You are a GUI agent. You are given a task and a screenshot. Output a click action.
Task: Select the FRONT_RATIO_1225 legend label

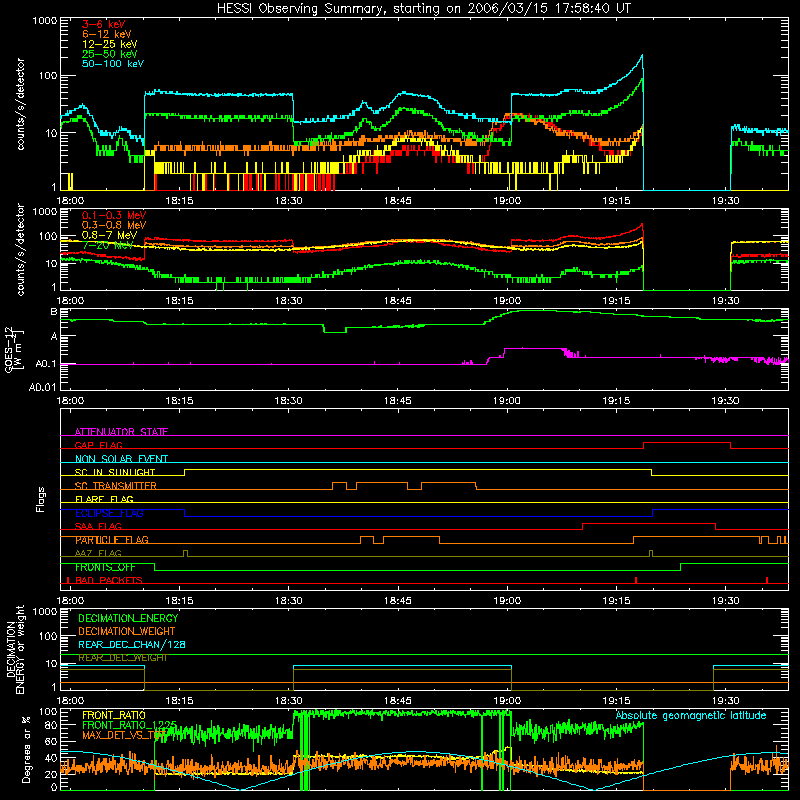(130, 725)
